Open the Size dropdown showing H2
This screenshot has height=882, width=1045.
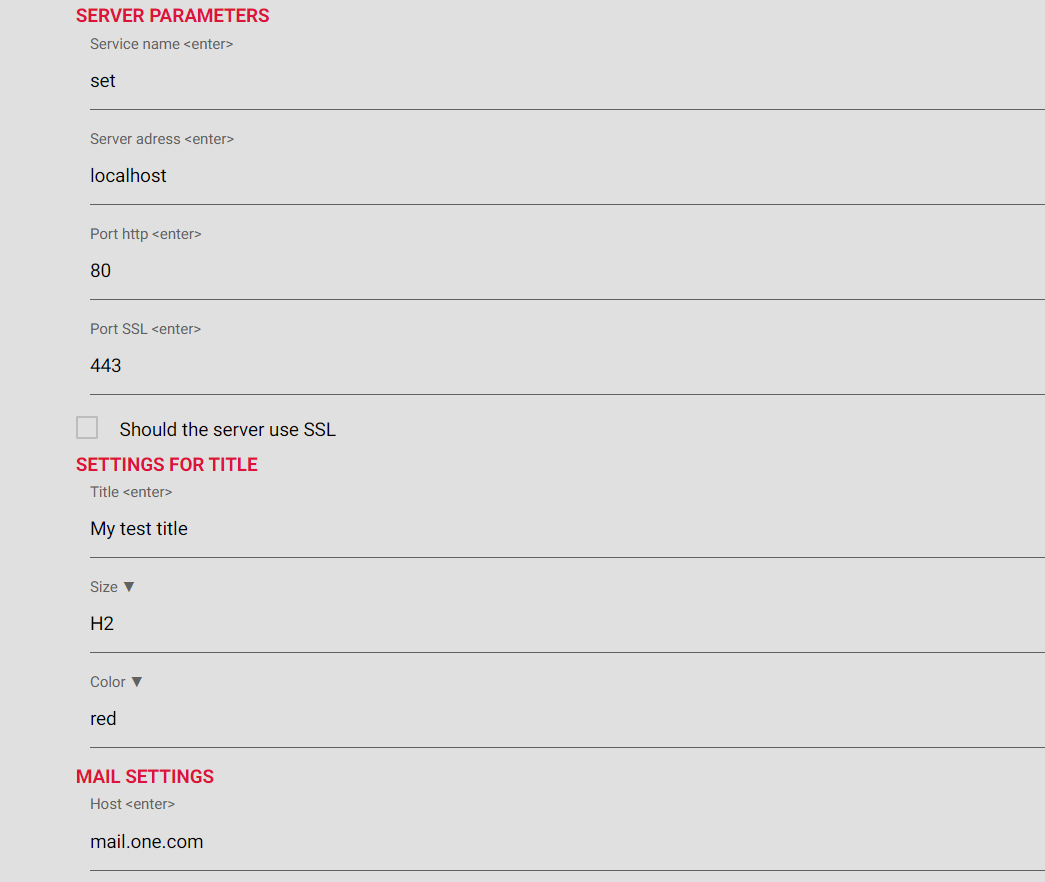(560, 624)
